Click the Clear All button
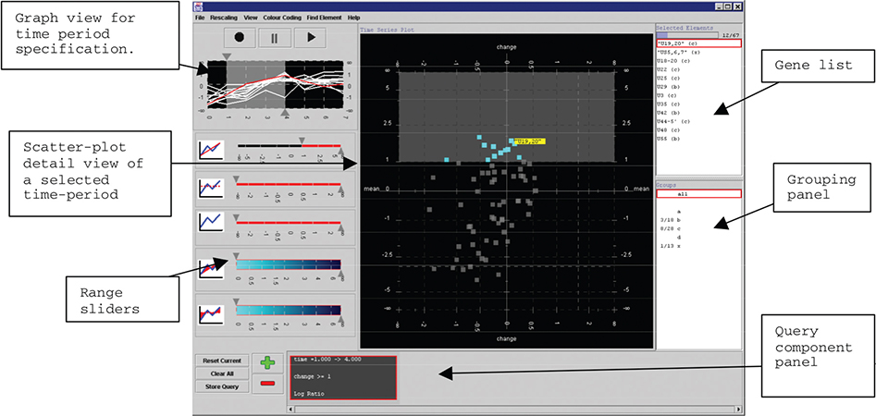The width and height of the screenshot is (876, 416). click(x=222, y=374)
